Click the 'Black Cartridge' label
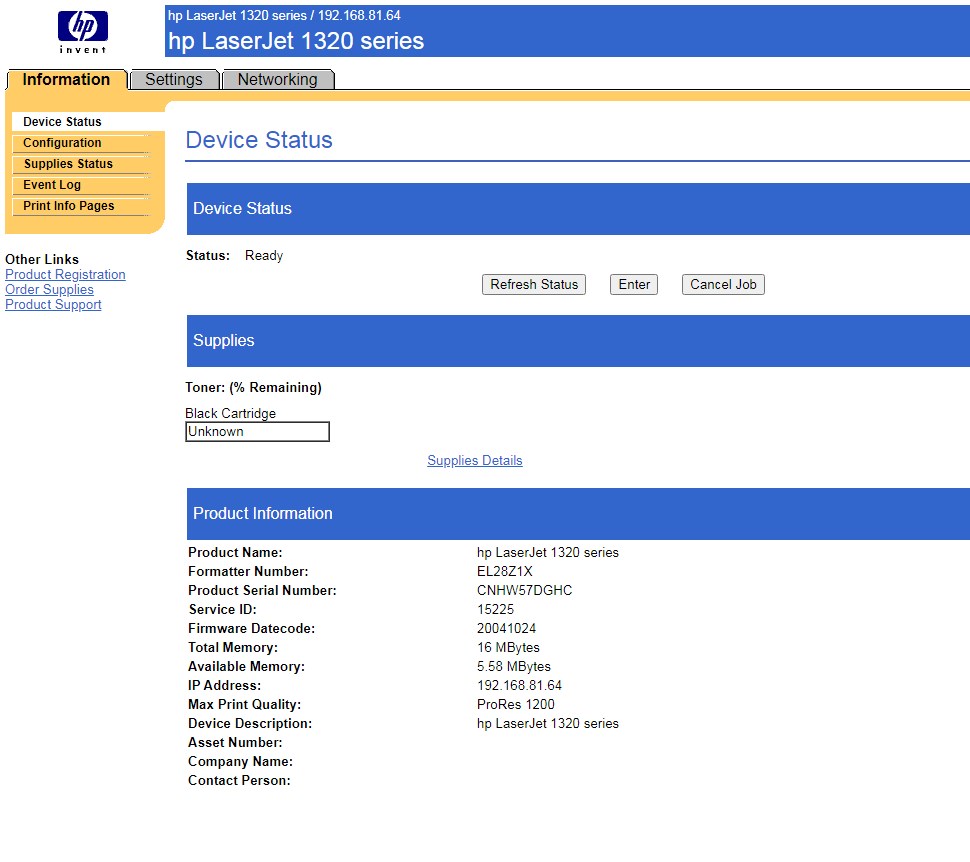 coord(231,413)
